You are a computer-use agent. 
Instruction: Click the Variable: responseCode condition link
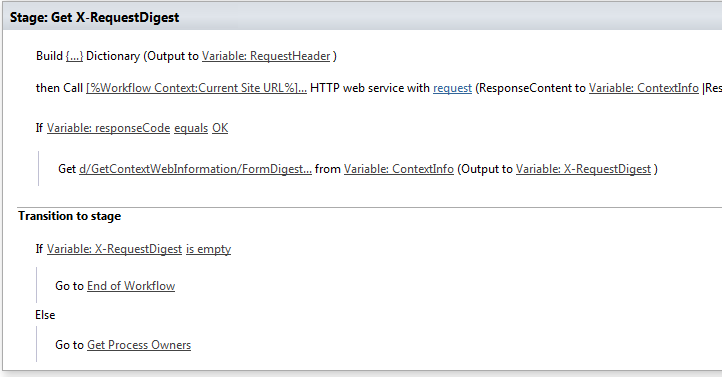[x=108, y=128]
